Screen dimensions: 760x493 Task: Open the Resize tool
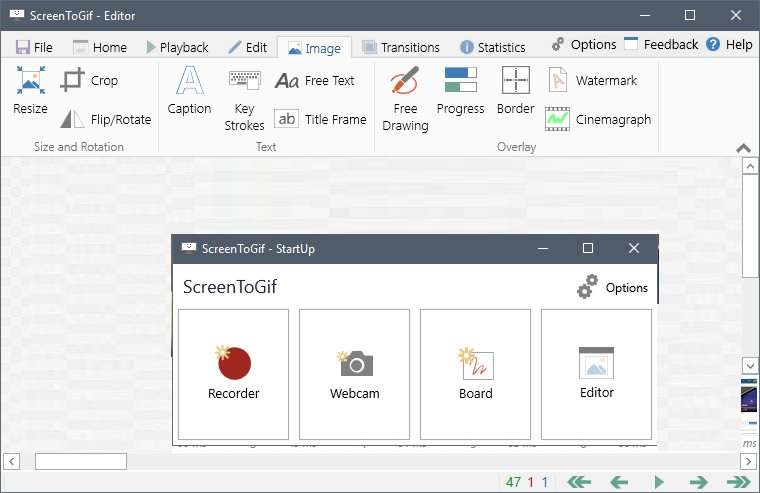[x=31, y=90]
